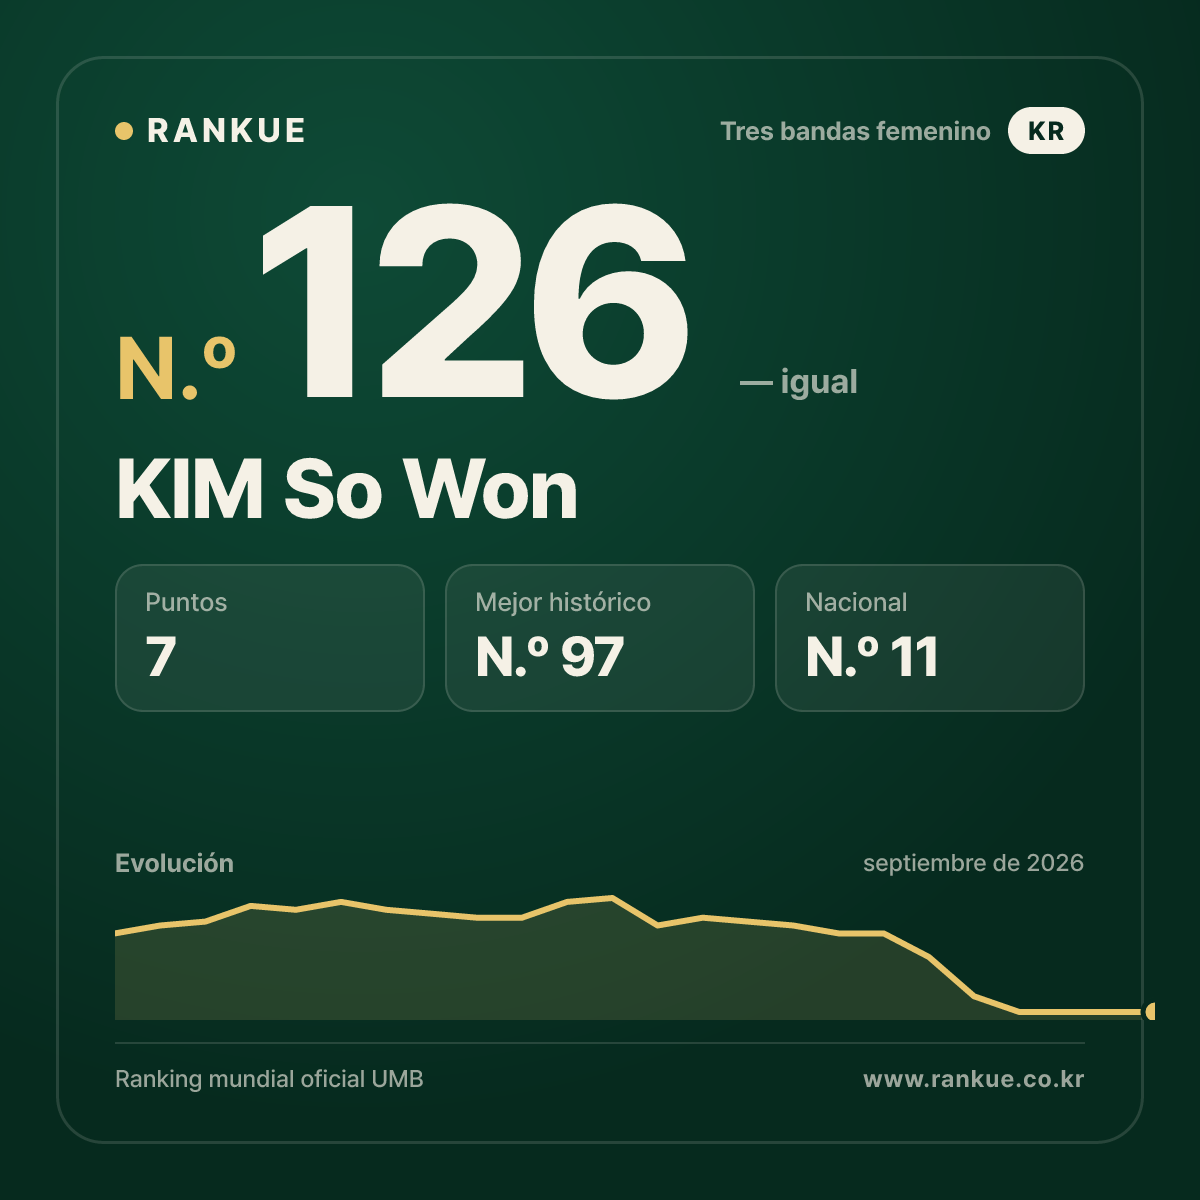
Task: Click the large 126 ranking number
Action: [x=474, y=301]
